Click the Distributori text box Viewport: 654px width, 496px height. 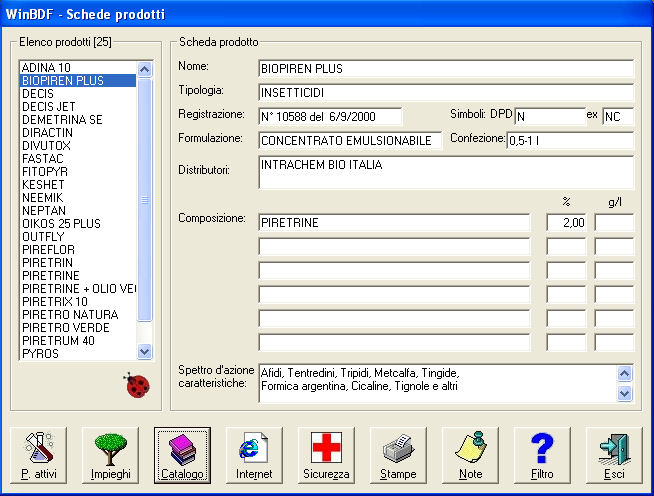(x=446, y=173)
